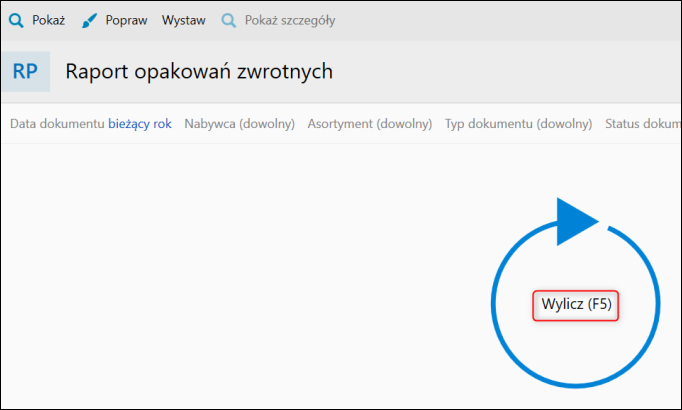Screen dimensions: 682x410
Task: Expand the dowolny value after Typ dokumentu
Action: tap(563, 124)
